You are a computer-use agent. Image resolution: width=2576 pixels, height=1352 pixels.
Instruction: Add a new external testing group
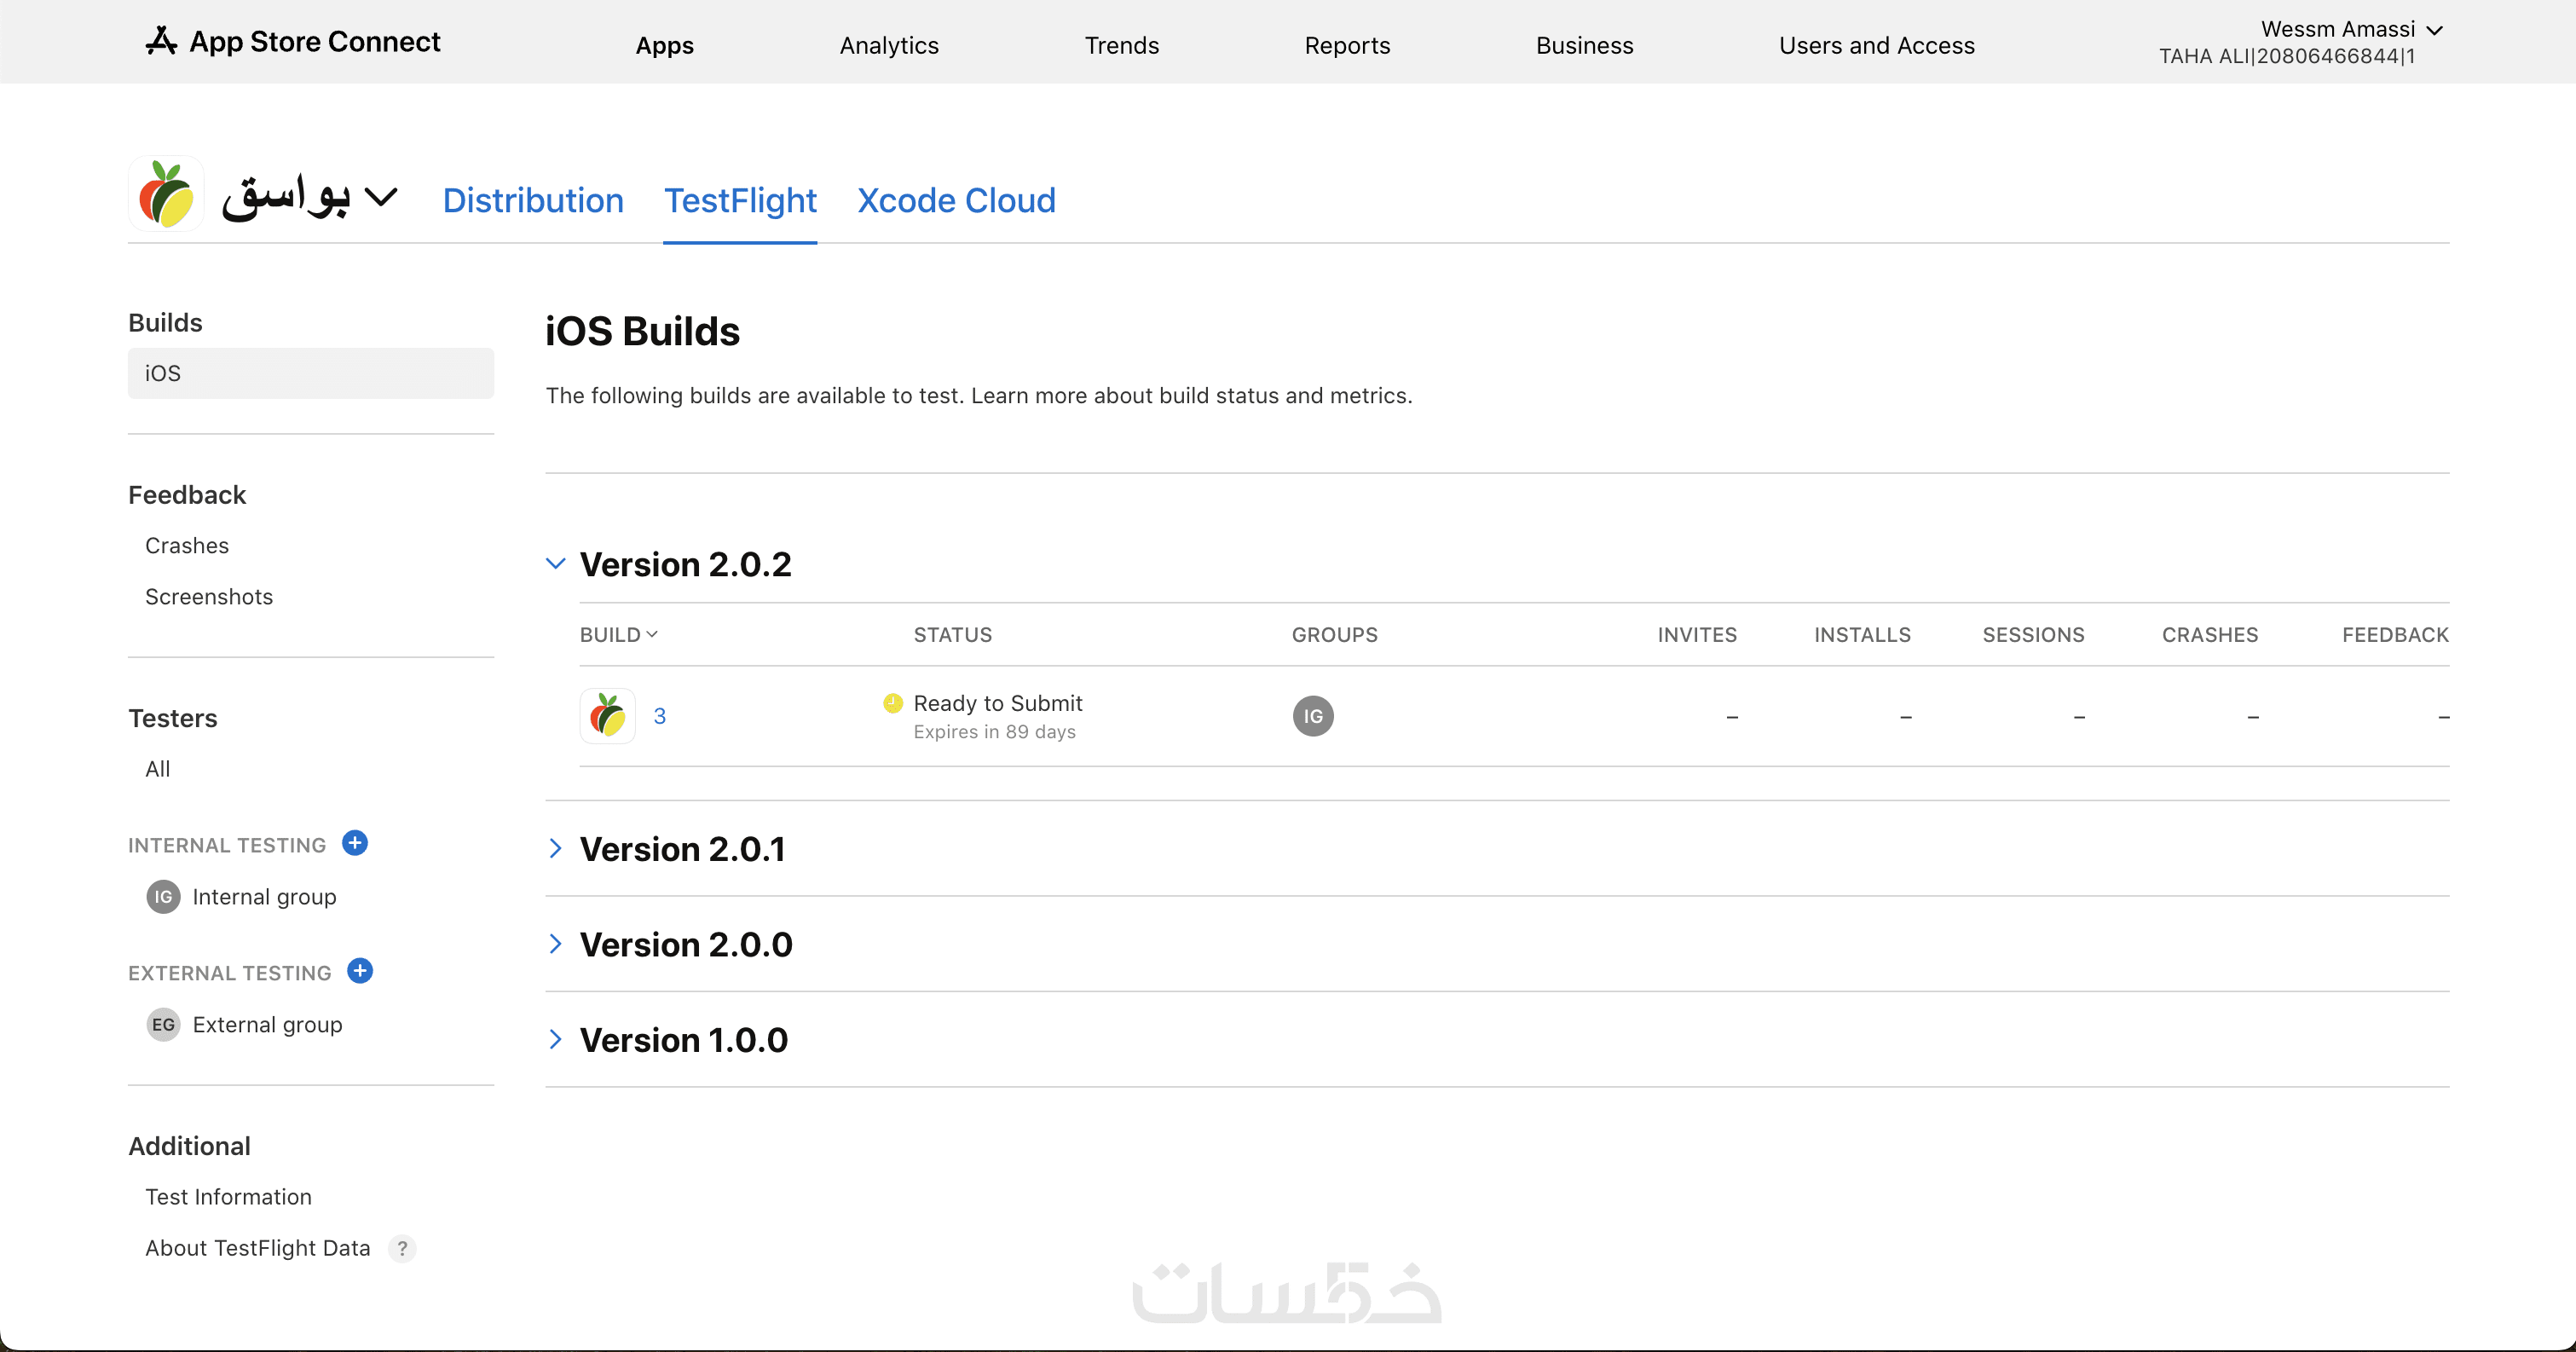360,971
